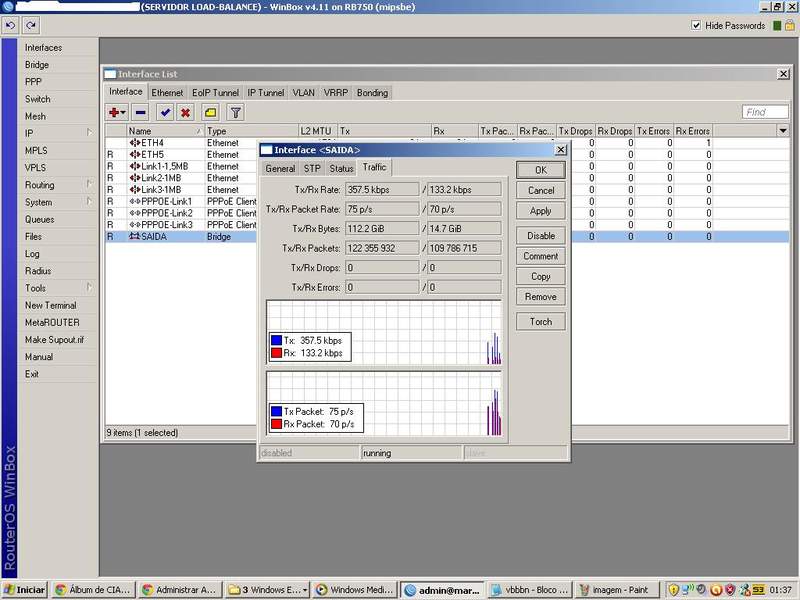This screenshot has width=800, height=600.
Task: Click the Redo arrow icon in WinBox toolbar
Action: [31, 25]
